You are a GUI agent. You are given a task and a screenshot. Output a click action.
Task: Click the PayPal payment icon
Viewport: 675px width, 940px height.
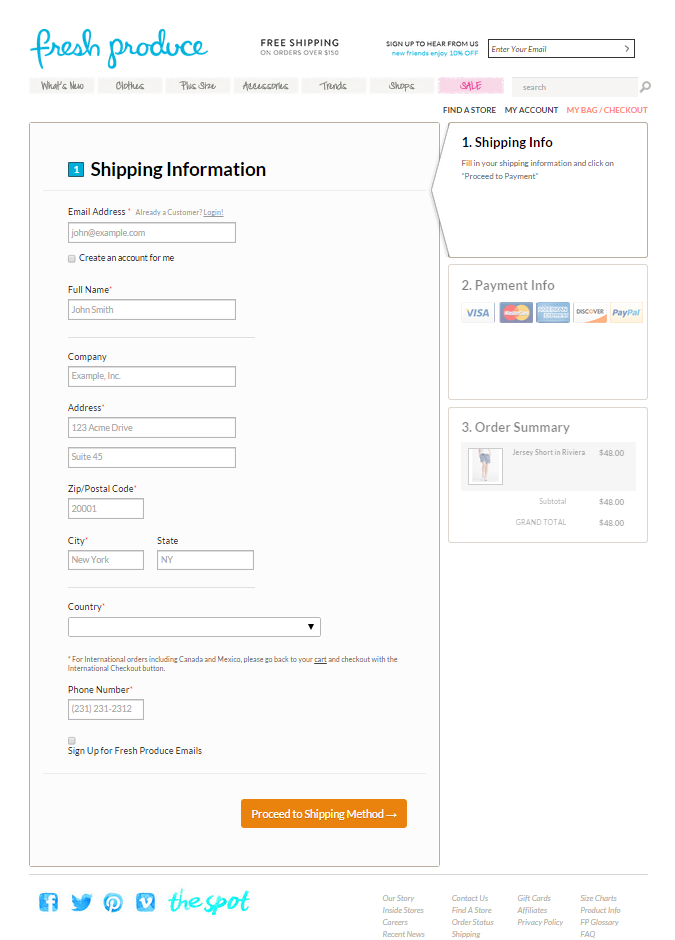coord(626,312)
